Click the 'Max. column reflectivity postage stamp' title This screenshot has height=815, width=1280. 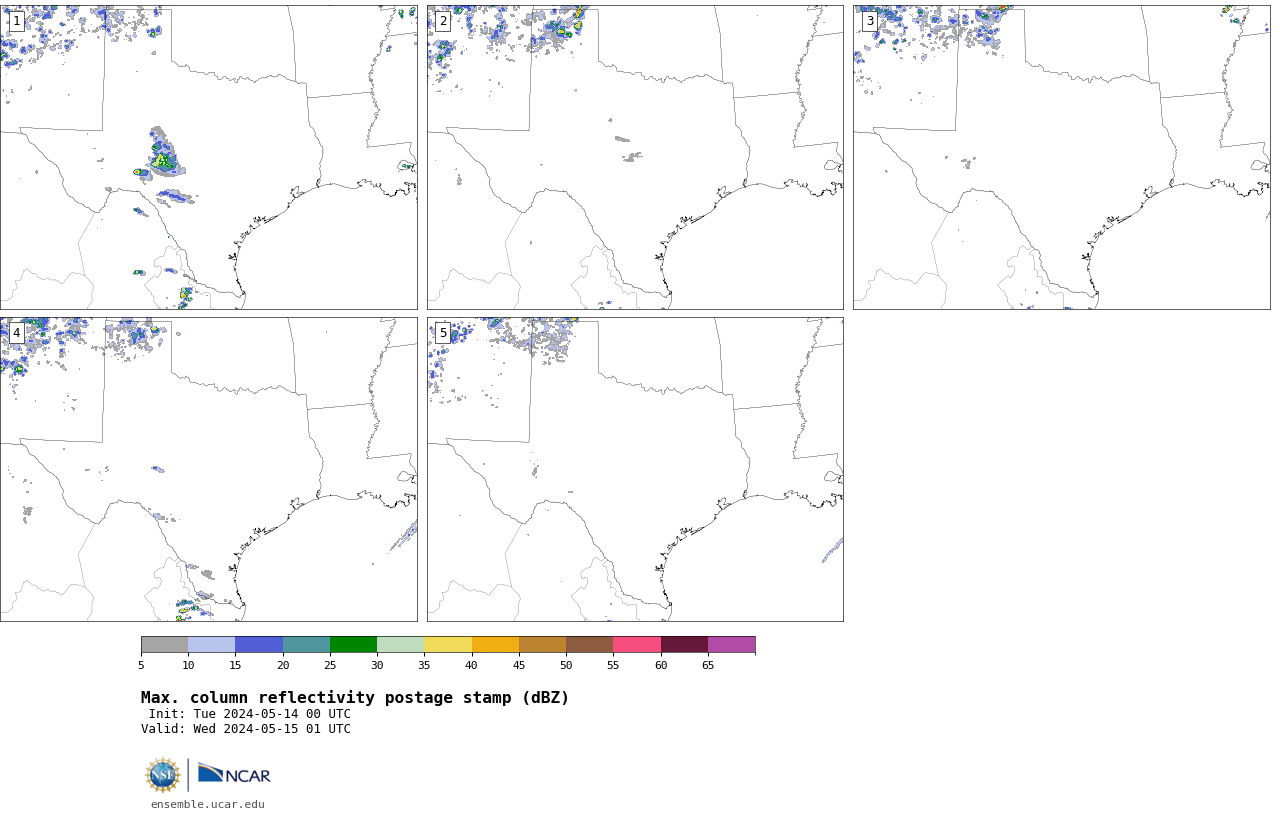pyautogui.click(x=355, y=698)
